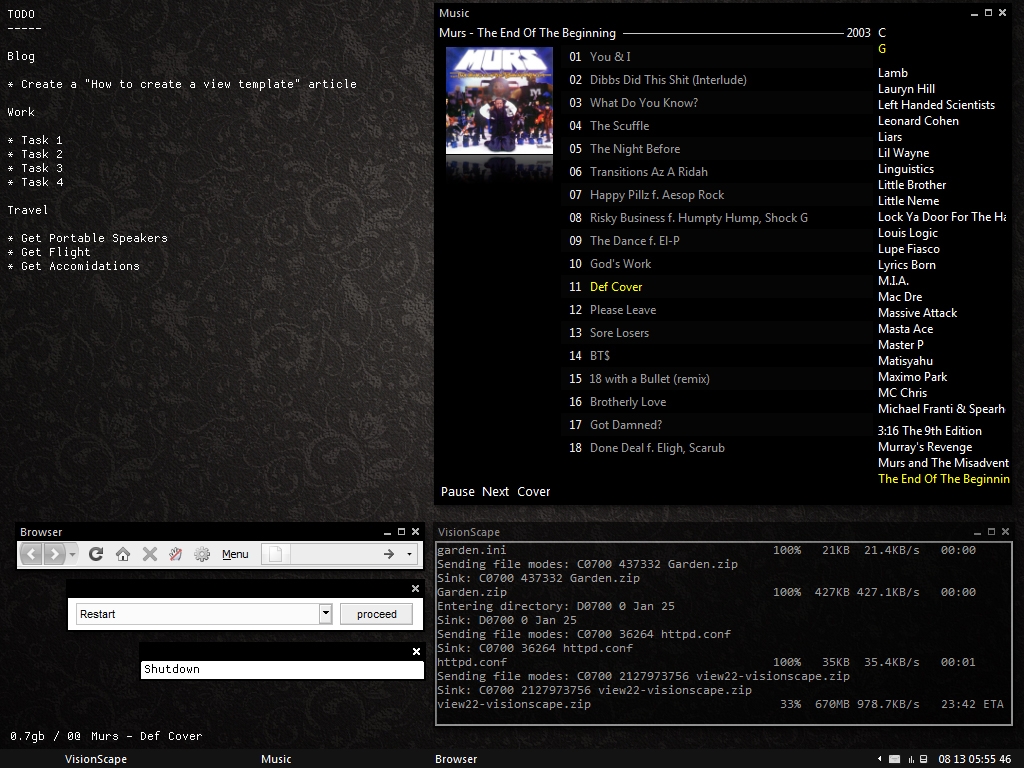
Task: Click the now playing text Murs - Def Cover
Action: tap(146, 736)
